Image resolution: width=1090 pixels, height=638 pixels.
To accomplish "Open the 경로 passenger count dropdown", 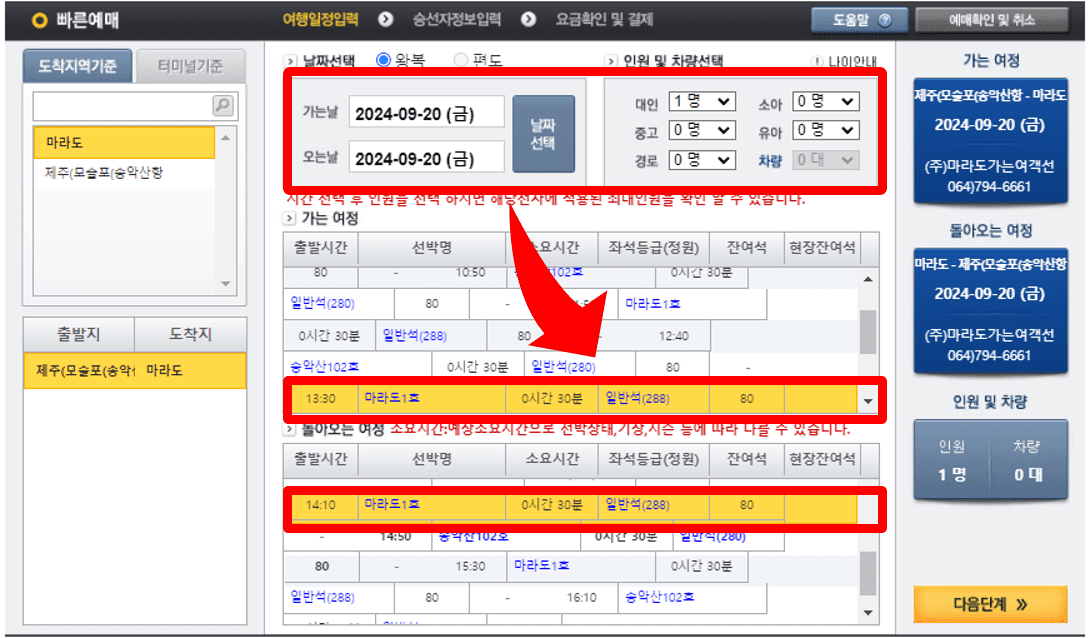I will pyautogui.click(x=703, y=158).
